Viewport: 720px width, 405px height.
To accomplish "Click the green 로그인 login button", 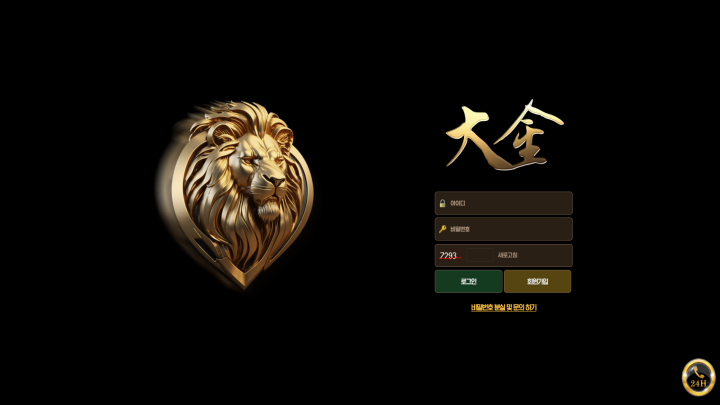I will (468, 281).
